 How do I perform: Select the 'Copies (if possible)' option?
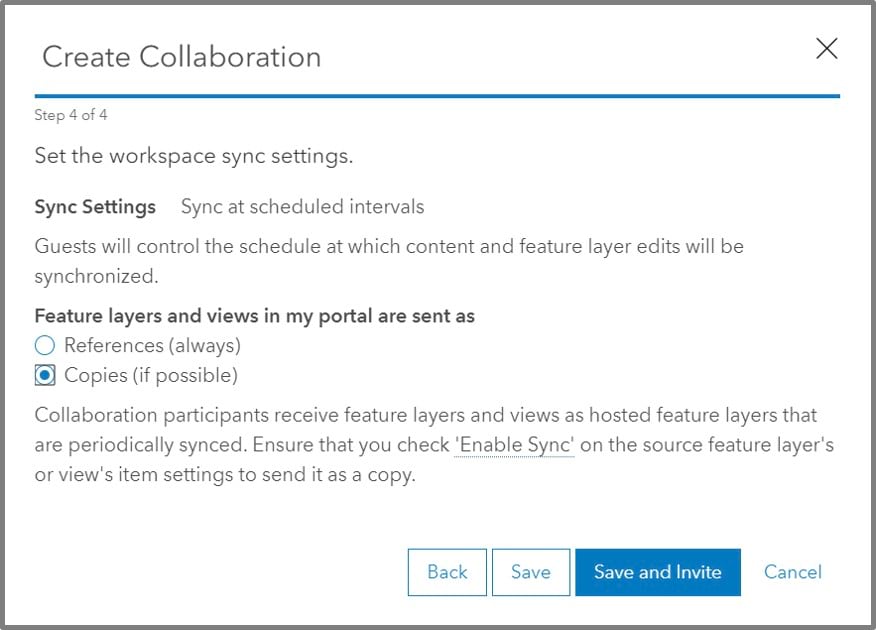44,375
